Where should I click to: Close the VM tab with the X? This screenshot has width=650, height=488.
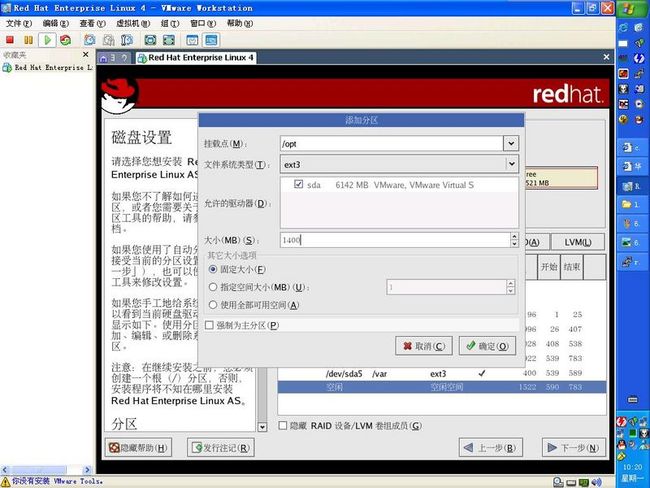click(x=606, y=57)
